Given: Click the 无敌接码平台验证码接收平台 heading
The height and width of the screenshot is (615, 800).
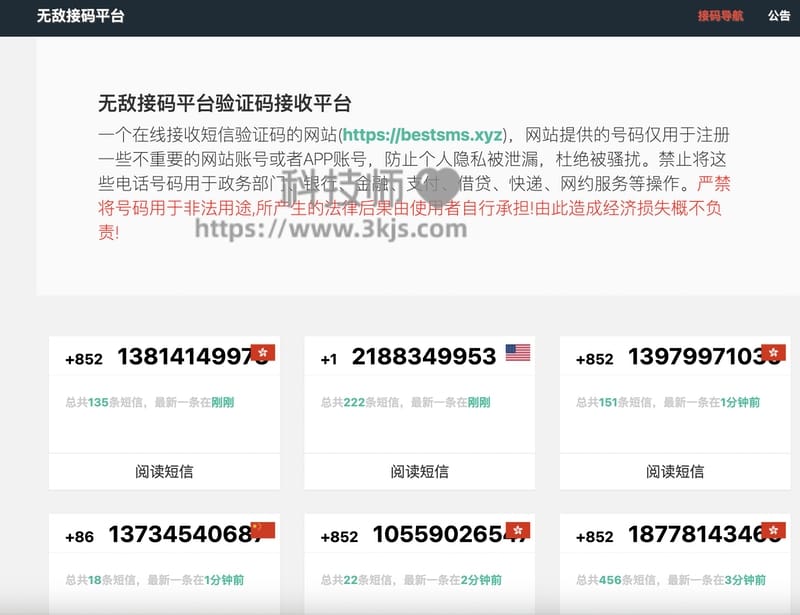Looking at the screenshot, I should [x=224, y=103].
